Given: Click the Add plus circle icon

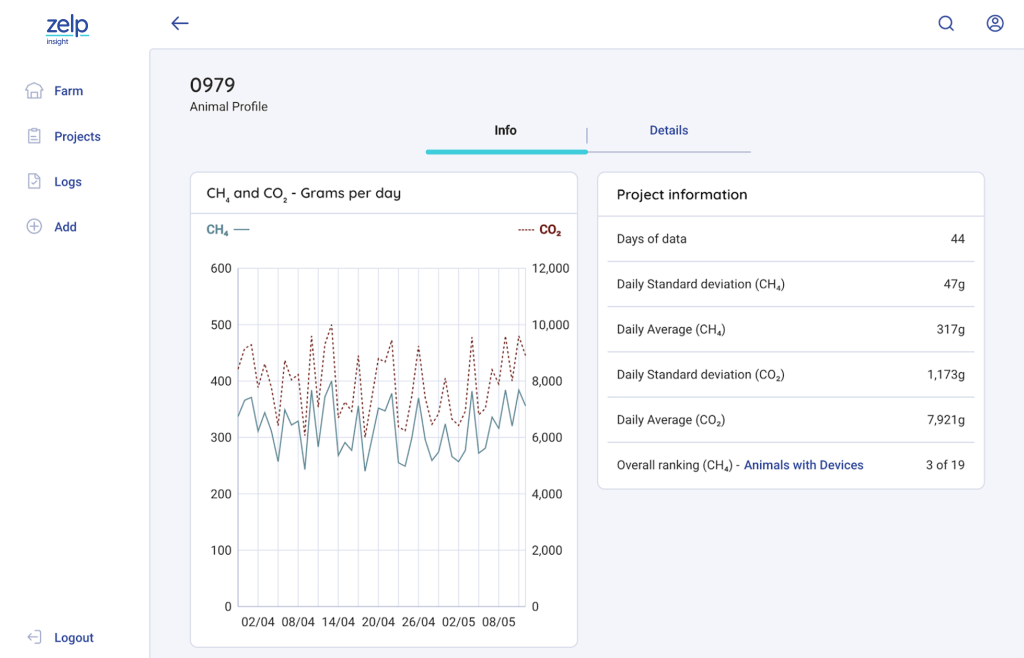Looking at the screenshot, I should (34, 227).
